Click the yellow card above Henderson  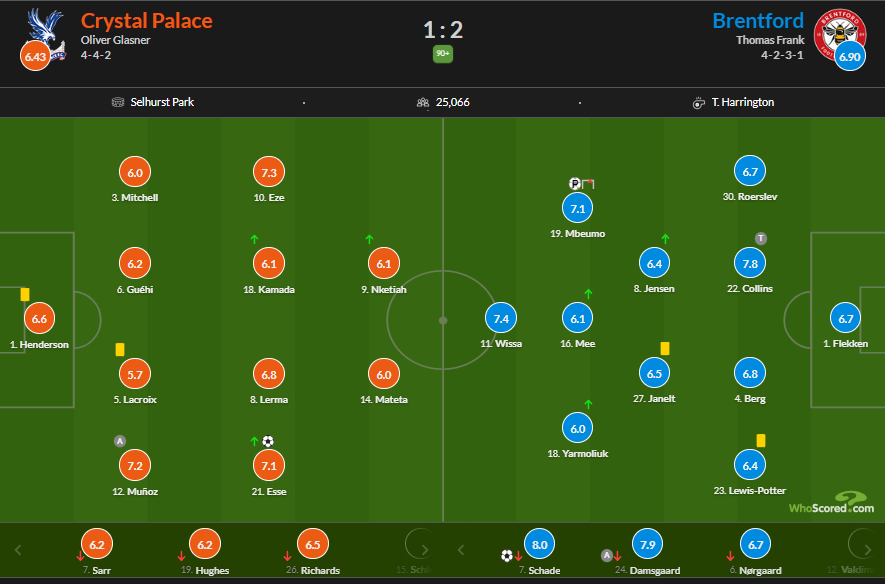[25, 294]
